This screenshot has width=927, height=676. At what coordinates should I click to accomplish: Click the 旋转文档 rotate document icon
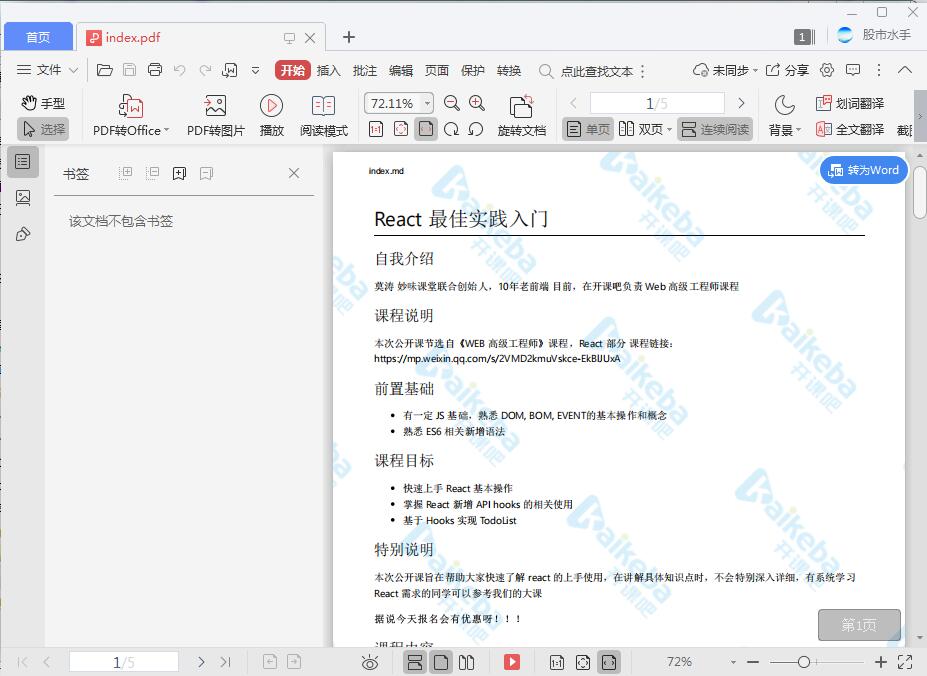520,112
